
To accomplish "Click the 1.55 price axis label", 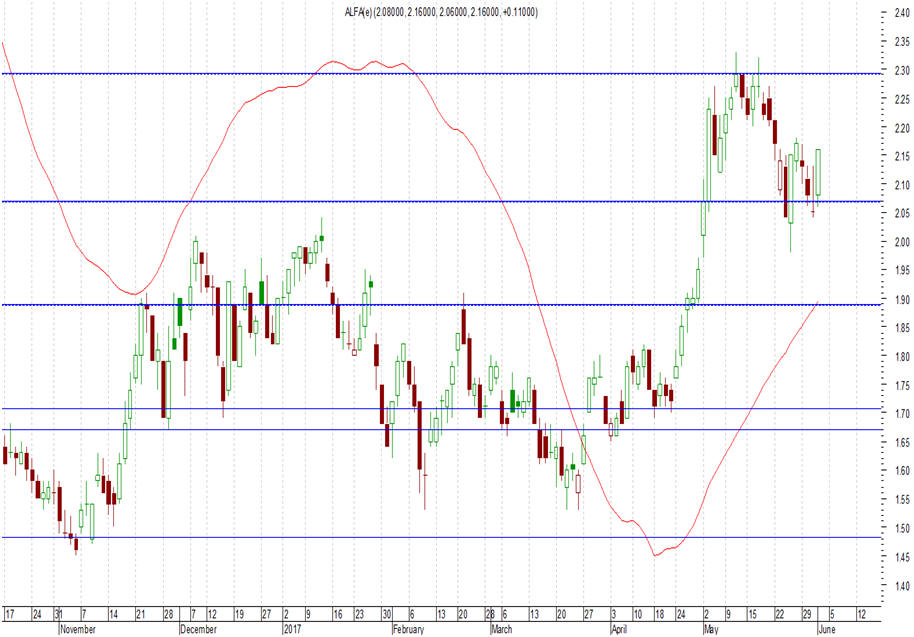I will pos(902,500).
